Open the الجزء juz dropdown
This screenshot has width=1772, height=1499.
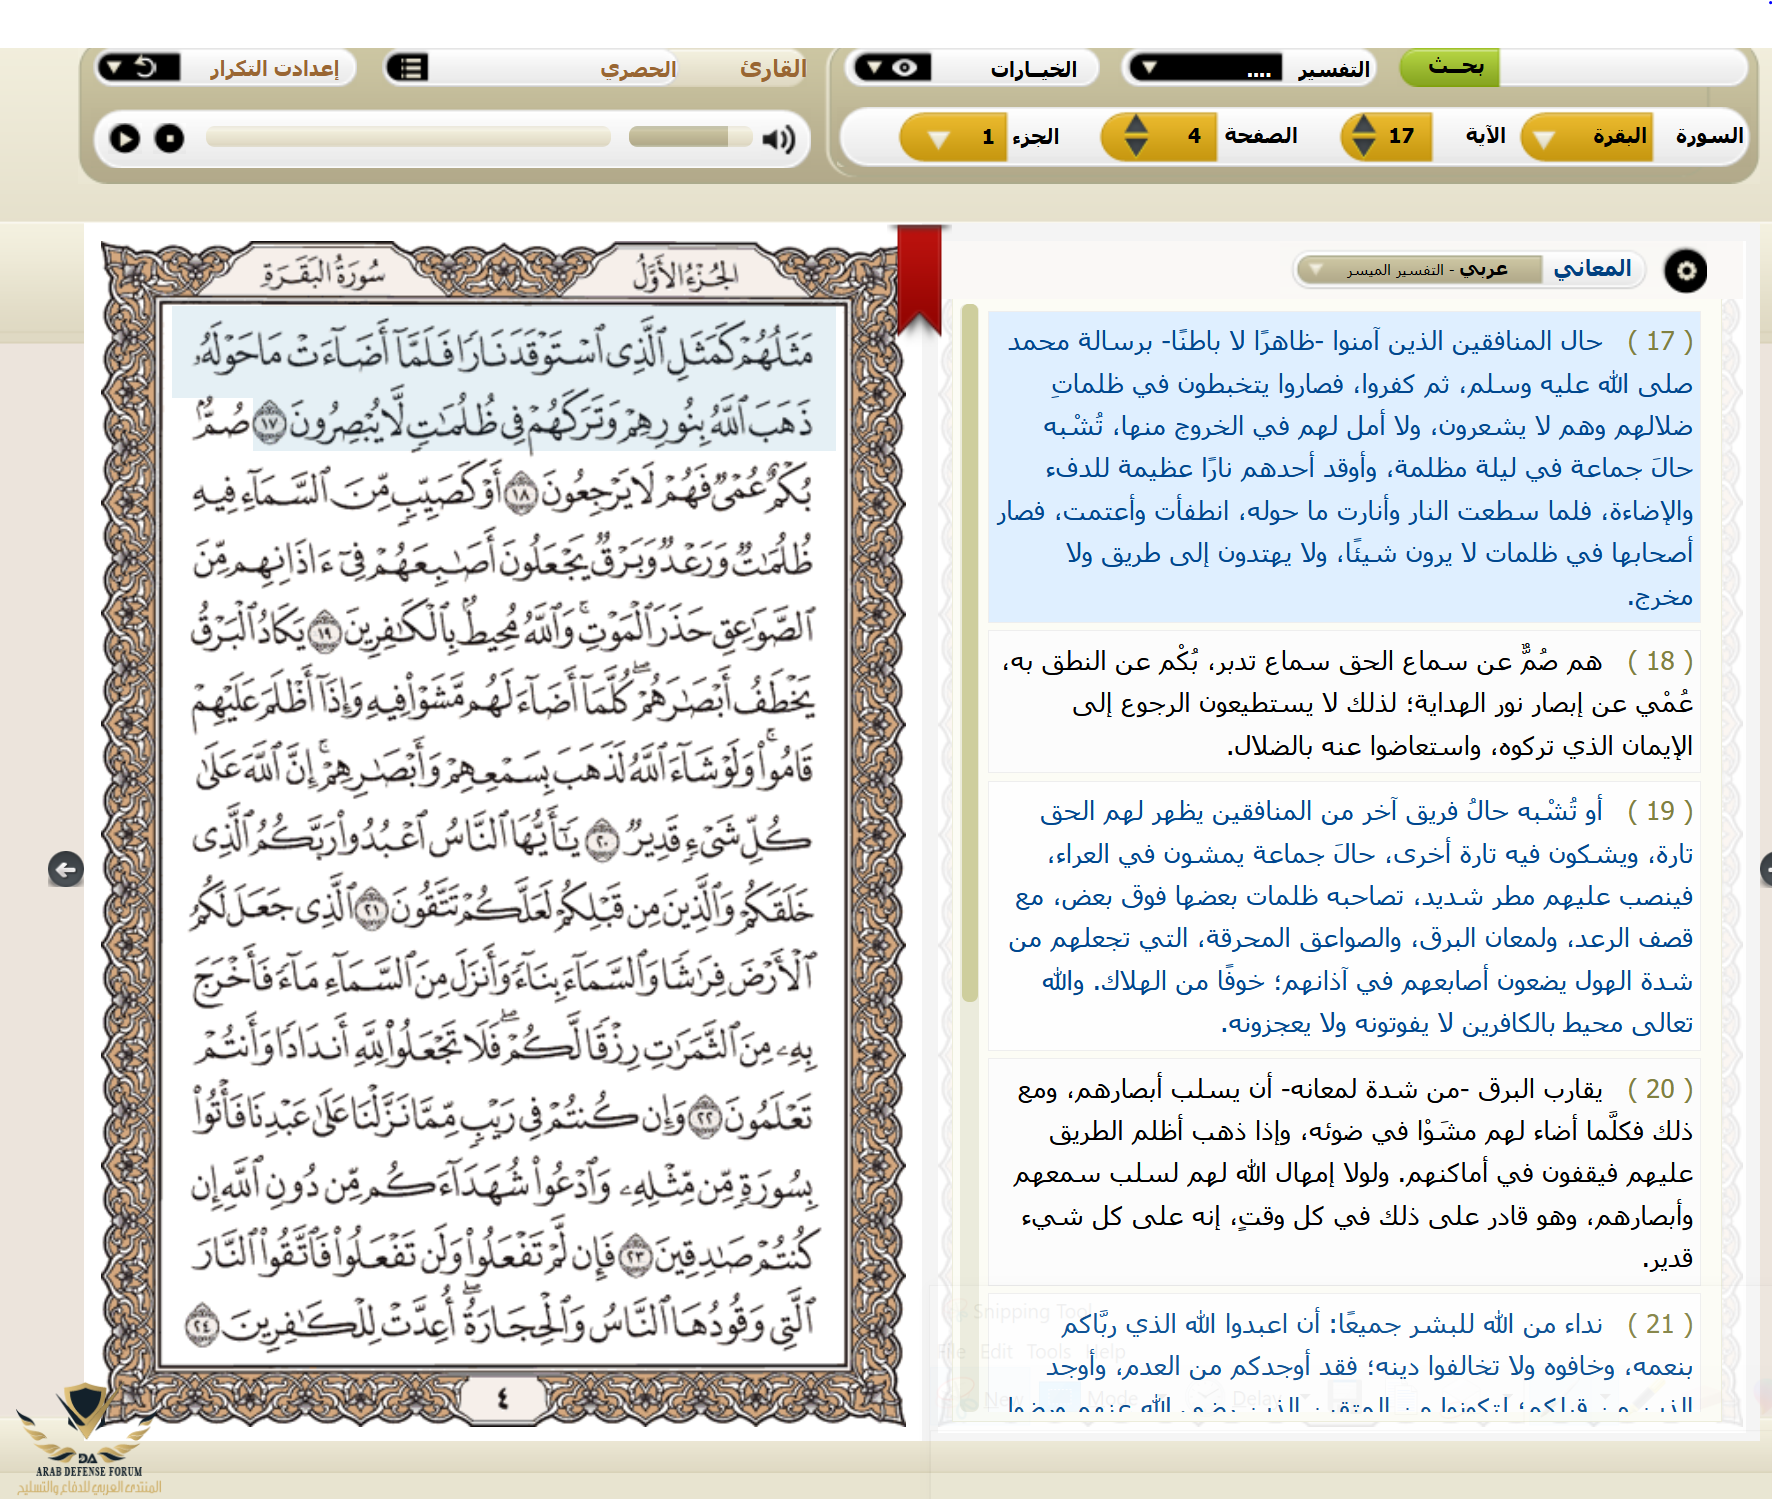point(954,137)
